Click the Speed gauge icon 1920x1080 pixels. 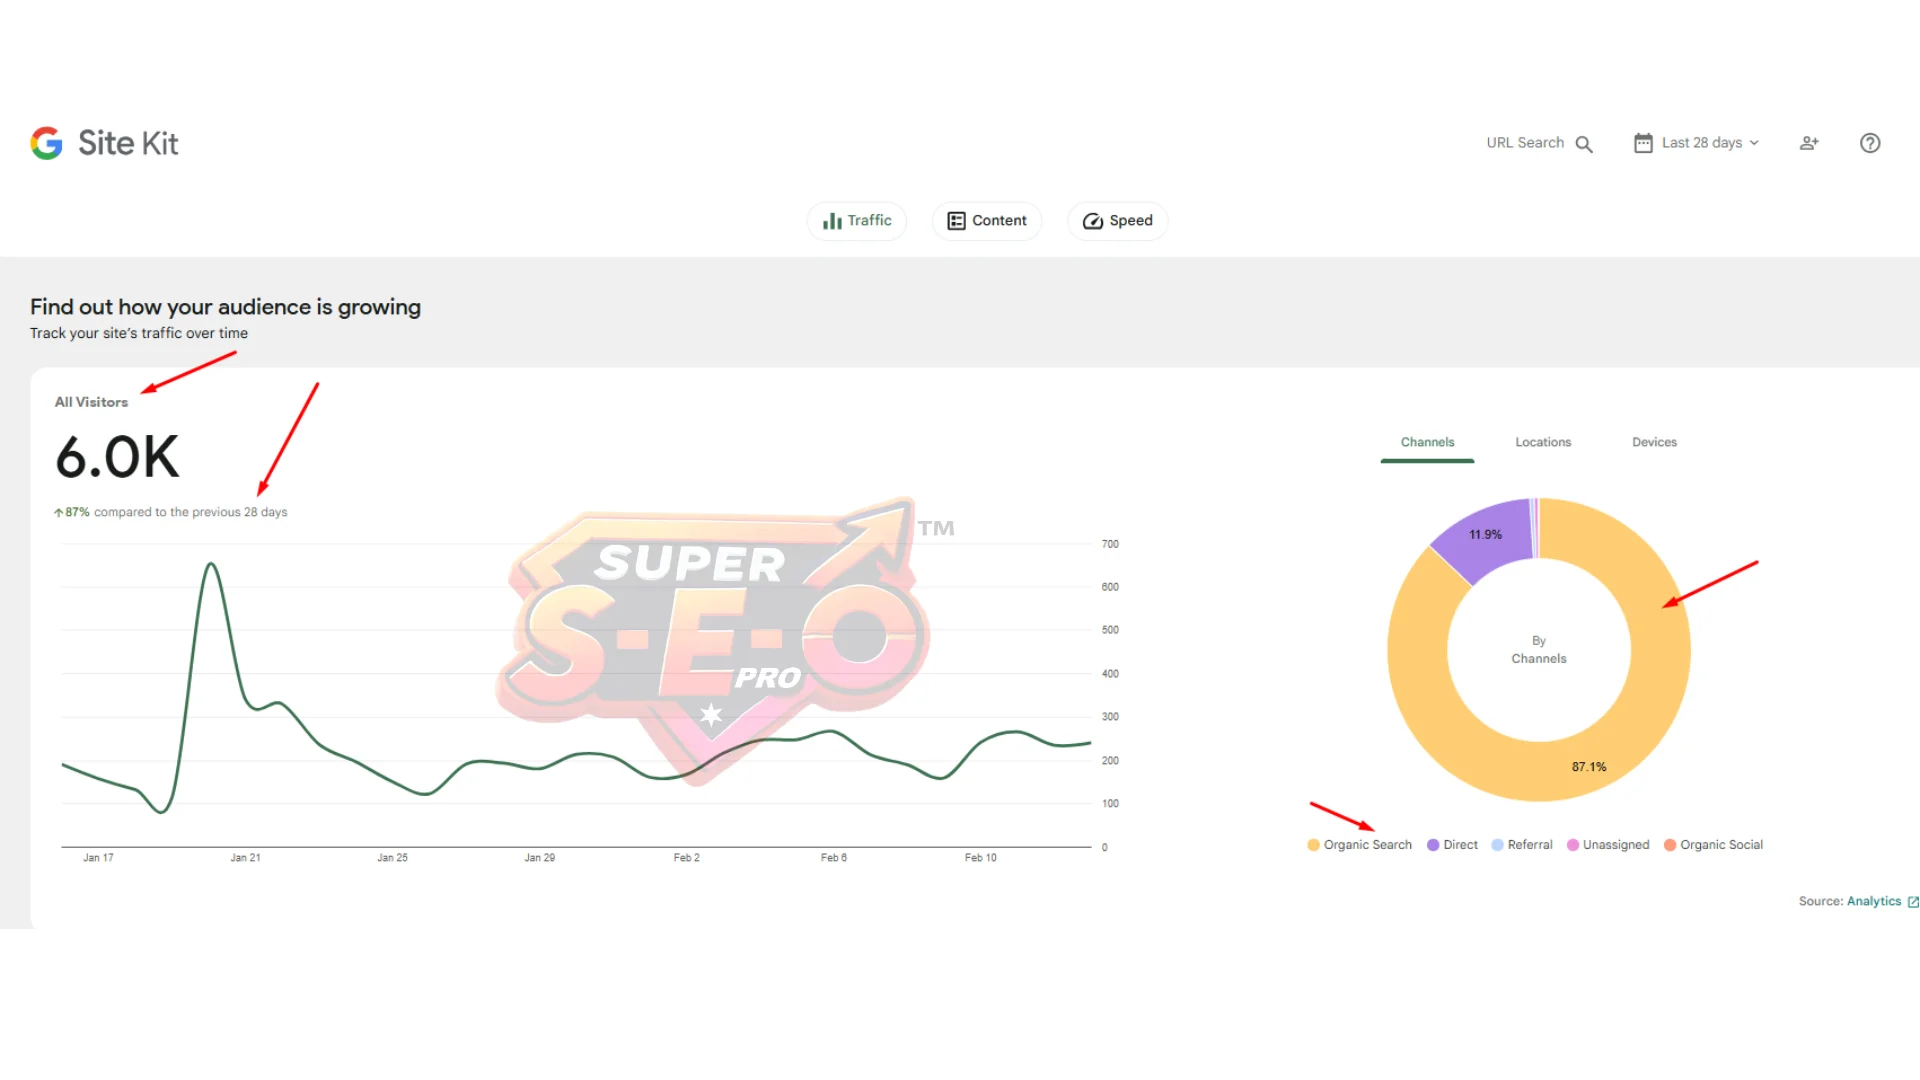click(1093, 221)
